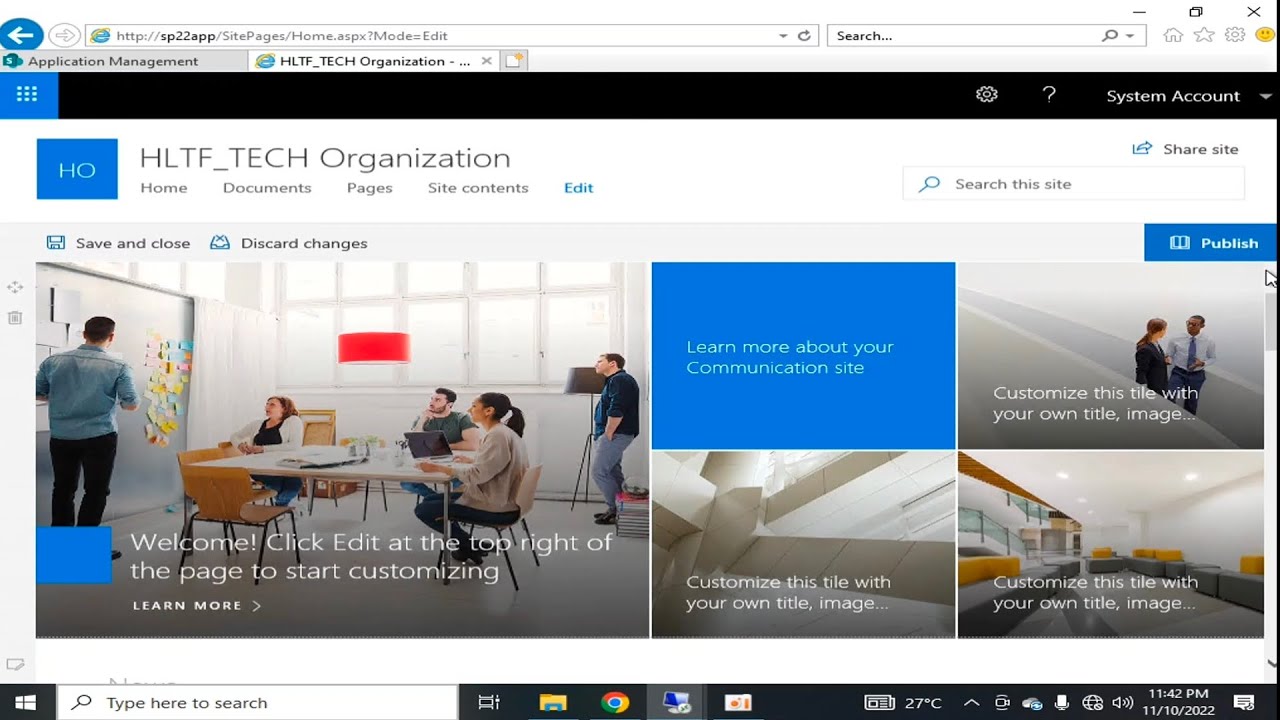Open the SharePoint app launcher waffle
Image resolution: width=1280 pixels, height=720 pixels.
click(28, 95)
